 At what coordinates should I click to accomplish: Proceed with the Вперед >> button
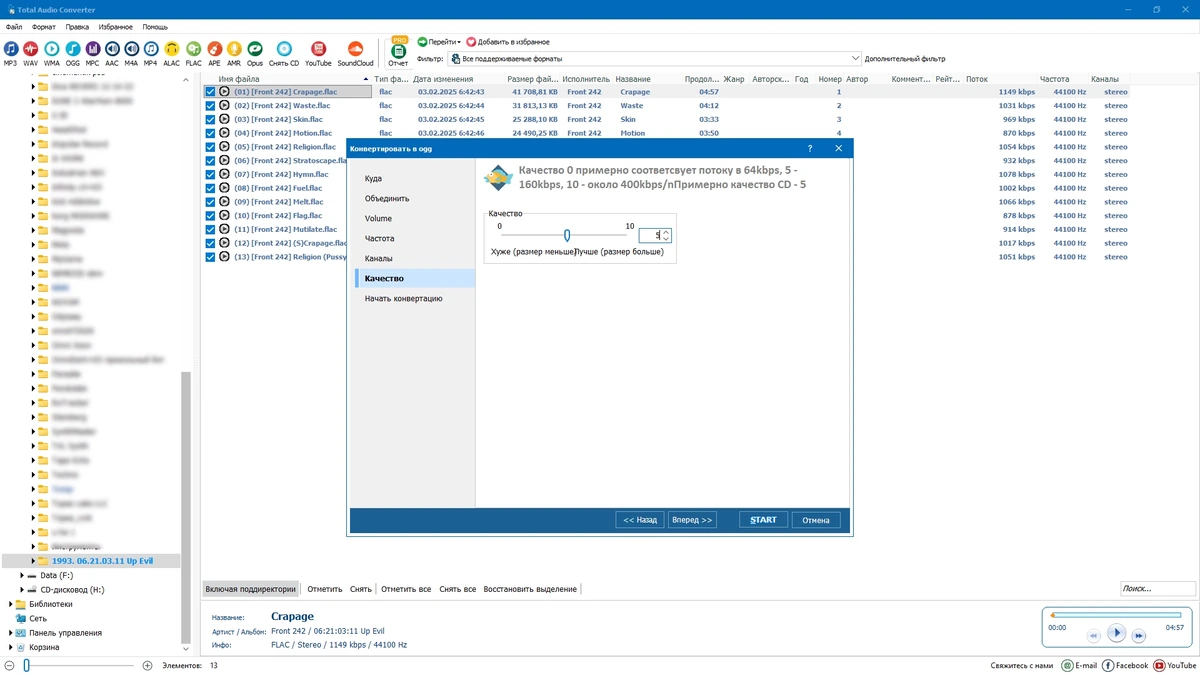pyautogui.click(x=693, y=520)
